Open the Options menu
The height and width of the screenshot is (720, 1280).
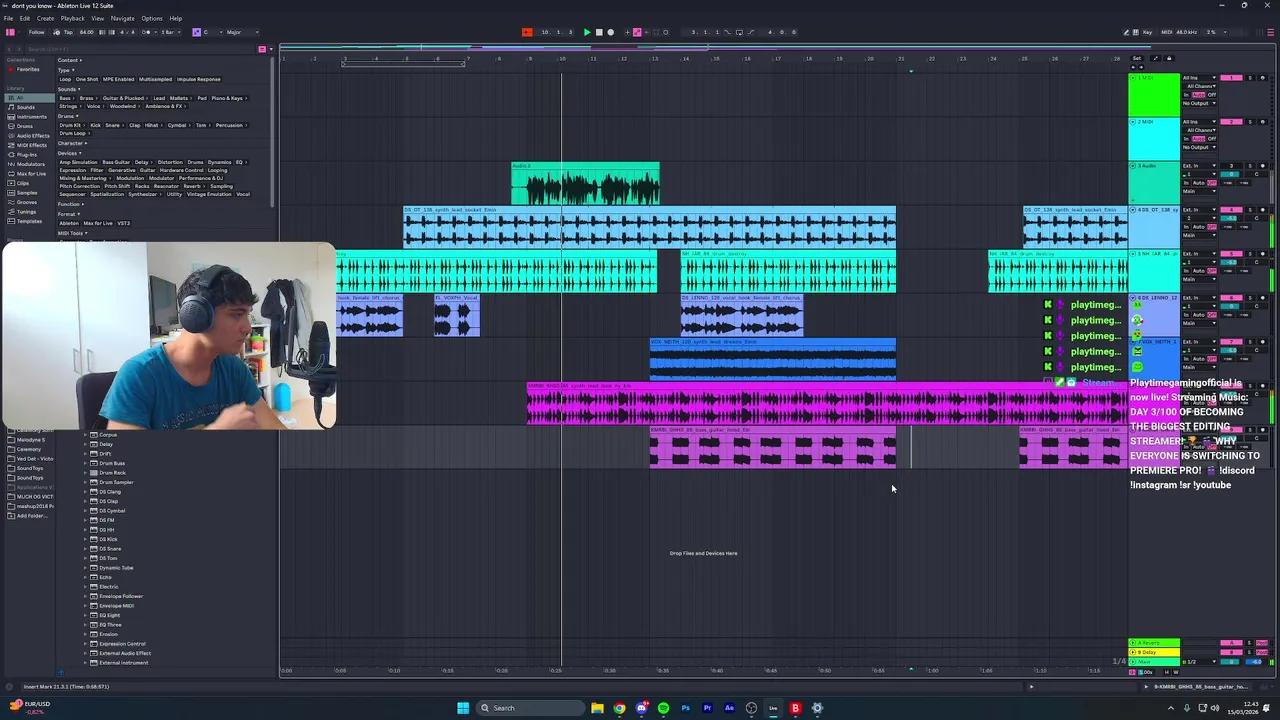(152, 18)
